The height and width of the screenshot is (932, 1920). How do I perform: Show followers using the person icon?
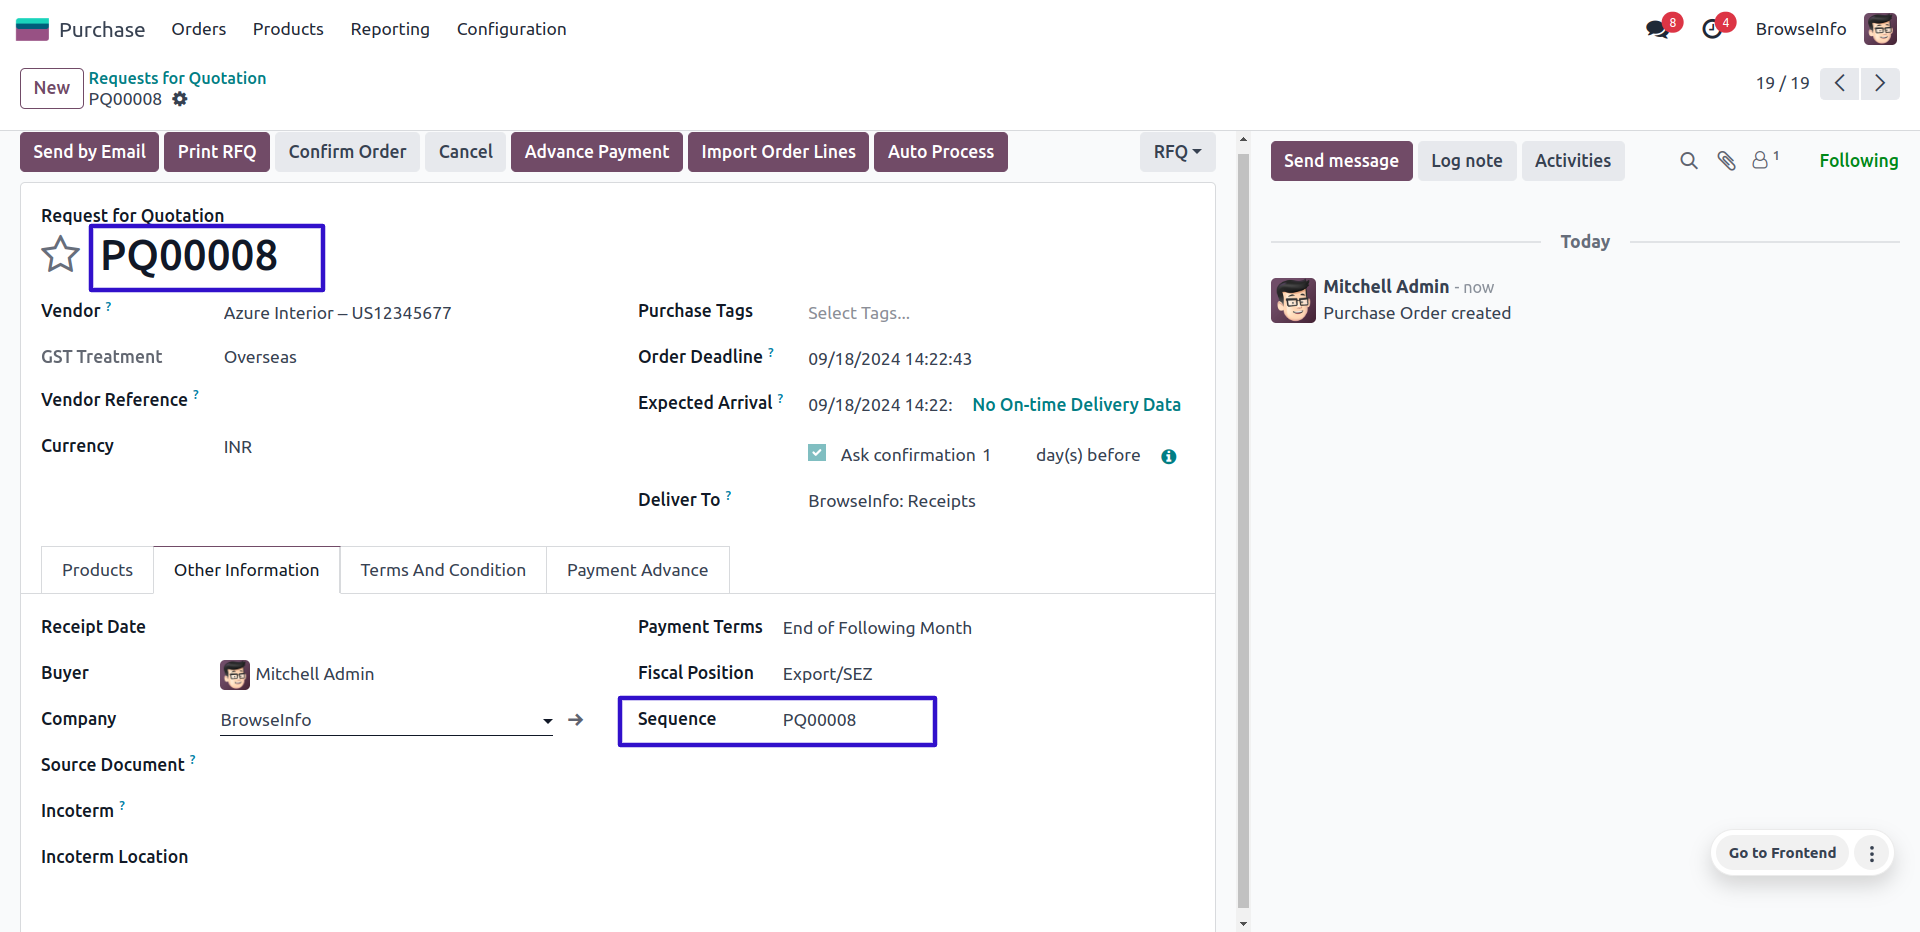click(1761, 160)
